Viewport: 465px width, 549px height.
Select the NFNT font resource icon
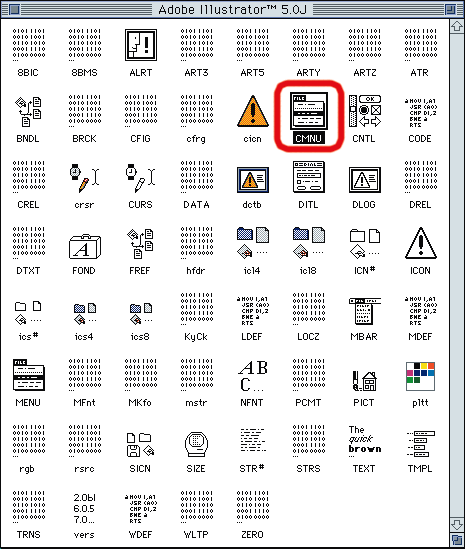point(253,376)
